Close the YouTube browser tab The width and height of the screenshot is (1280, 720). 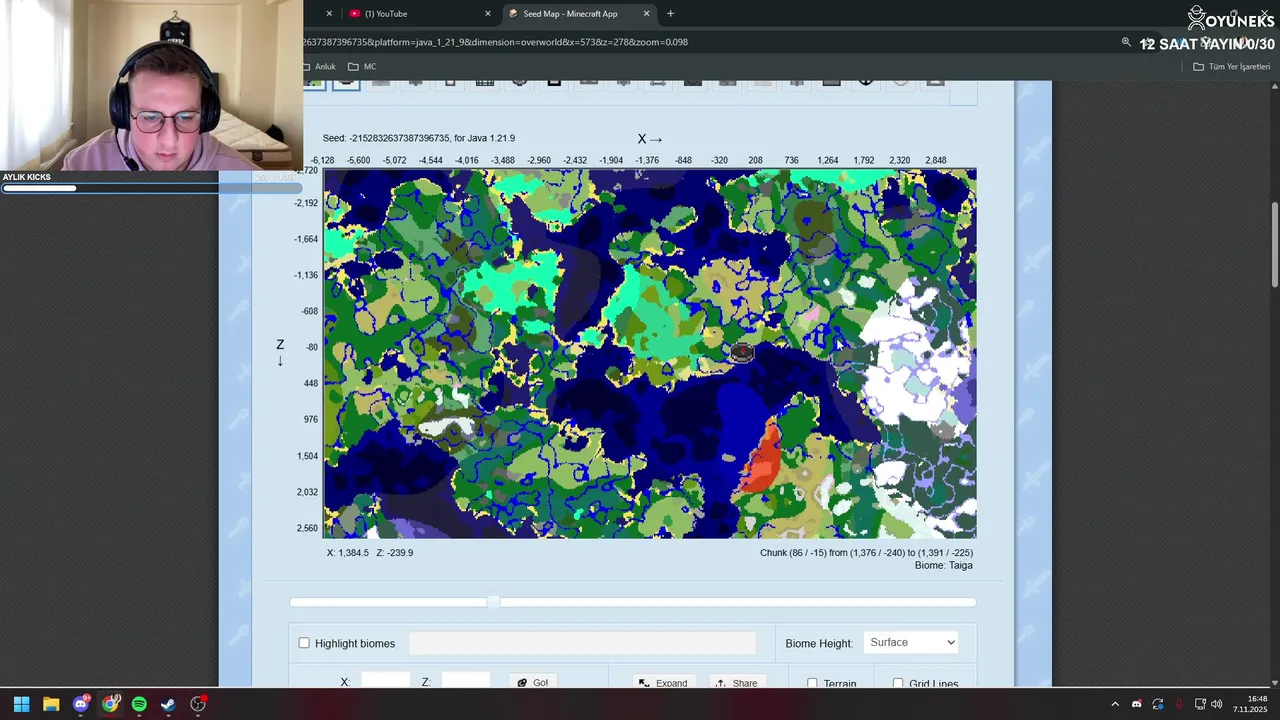488,14
